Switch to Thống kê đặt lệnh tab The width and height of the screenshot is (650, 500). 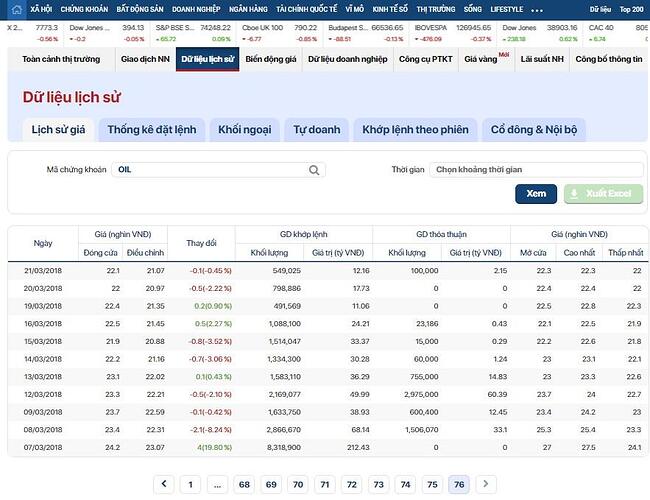pyautogui.click(x=153, y=129)
